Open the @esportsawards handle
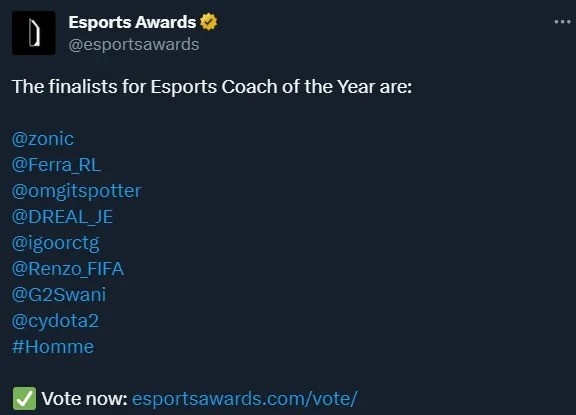The width and height of the screenshot is (576, 415). (x=134, y=45)
